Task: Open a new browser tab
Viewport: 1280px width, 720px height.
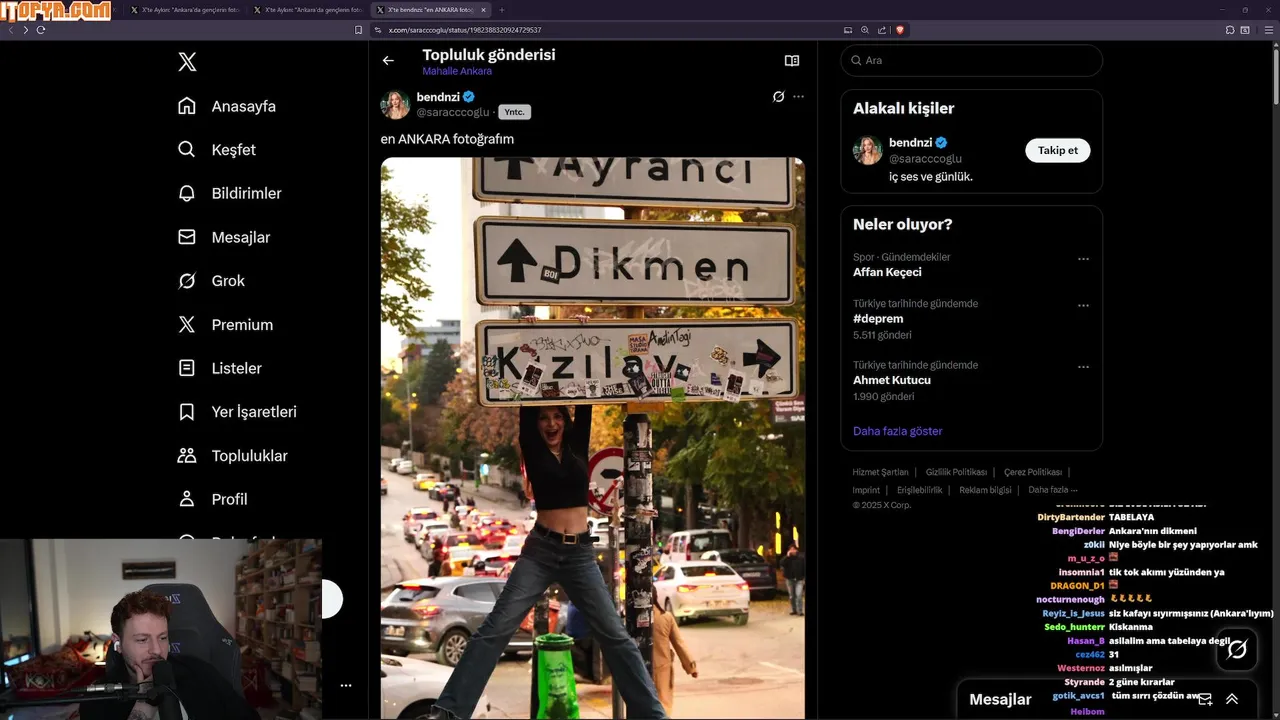Action: pyautogui.click(x=503, y=10)
